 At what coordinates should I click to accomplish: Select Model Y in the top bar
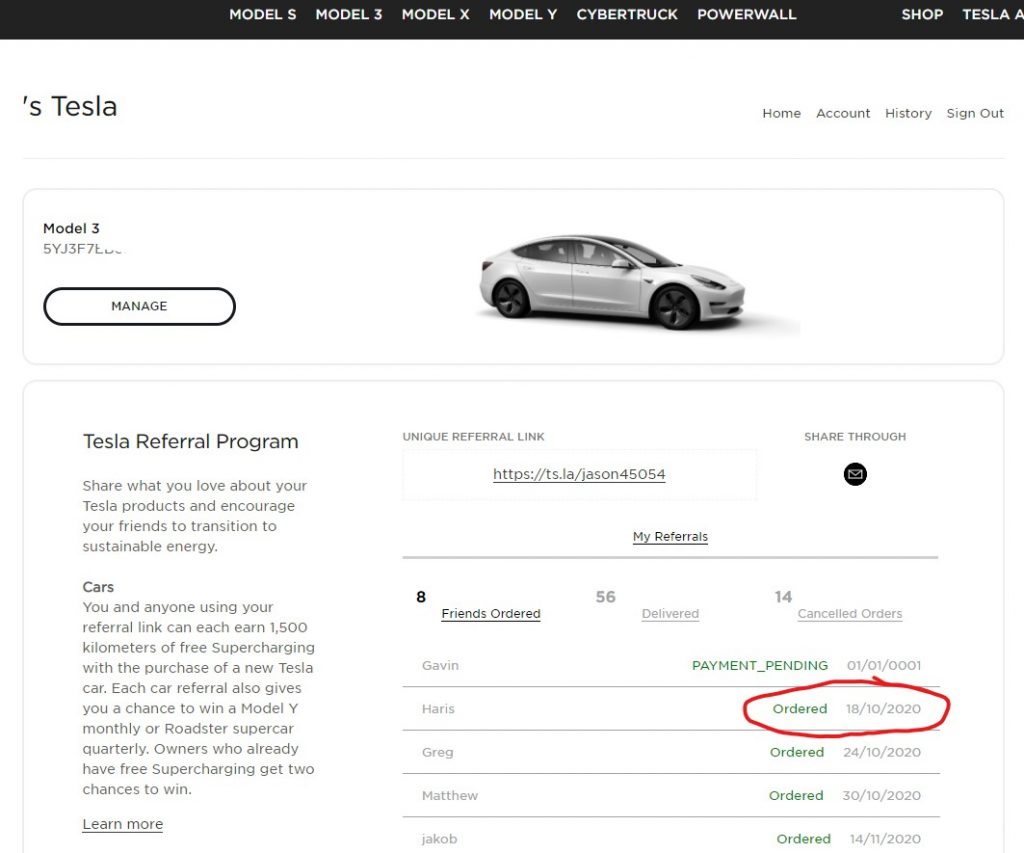click(x=523, y=14)
